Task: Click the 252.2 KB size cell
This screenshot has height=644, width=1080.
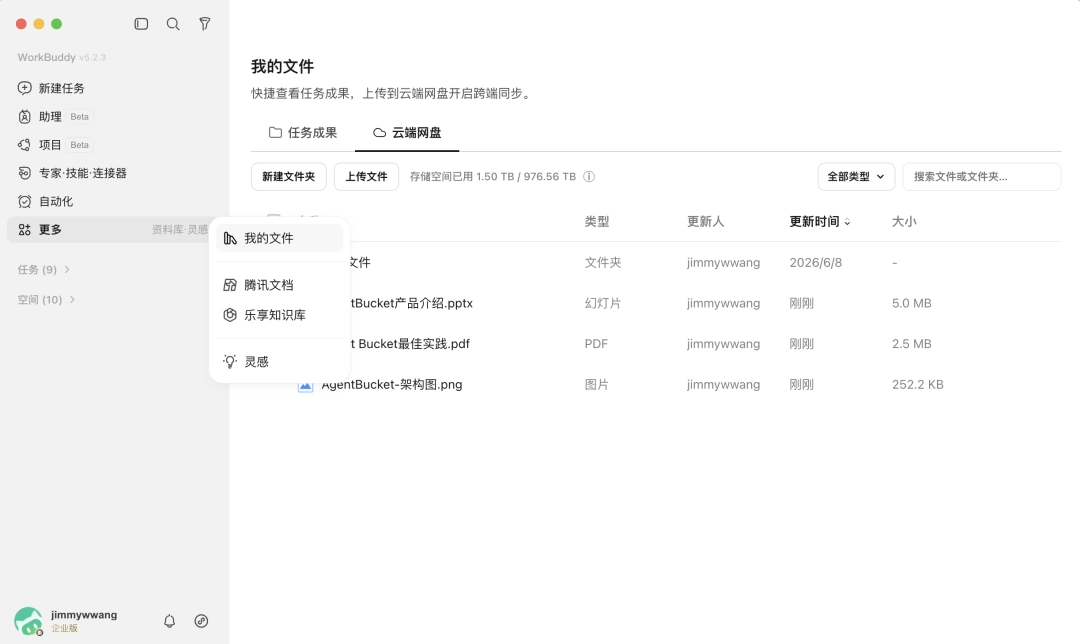Action: (917, 385)
